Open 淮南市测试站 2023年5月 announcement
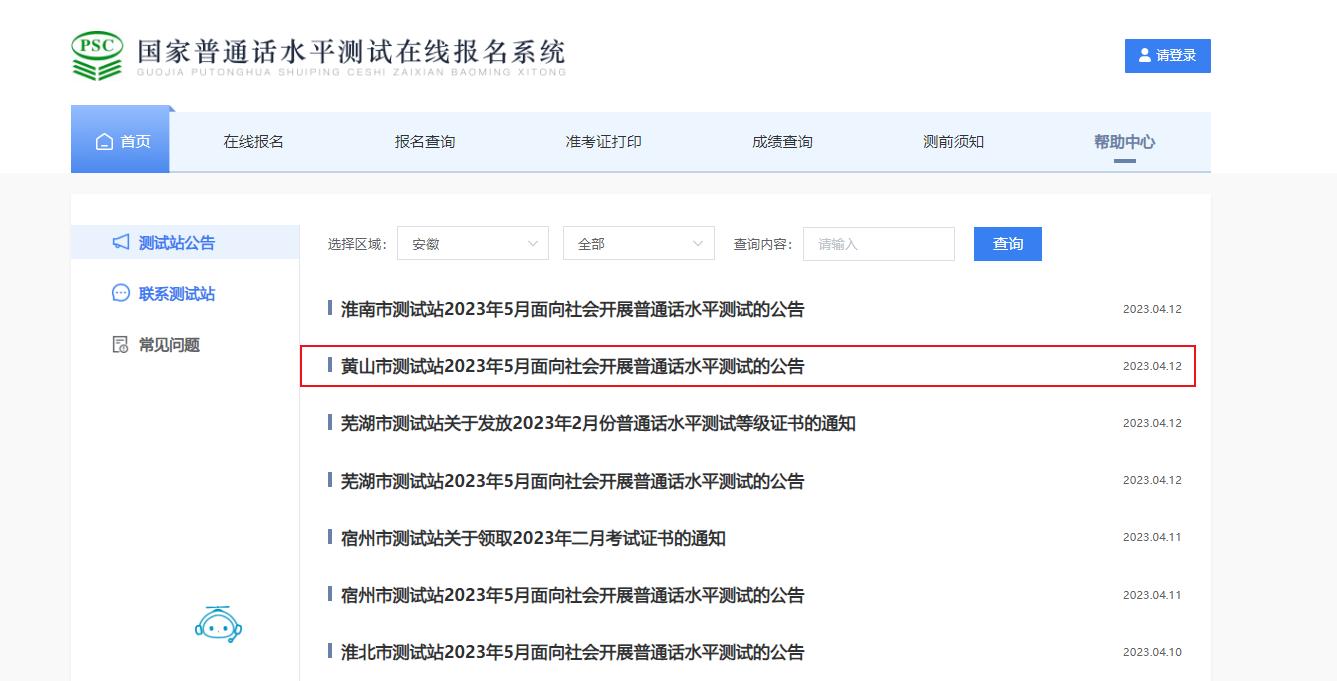The height and width of the screenshot is (681, 1337). tap(572, 310)
